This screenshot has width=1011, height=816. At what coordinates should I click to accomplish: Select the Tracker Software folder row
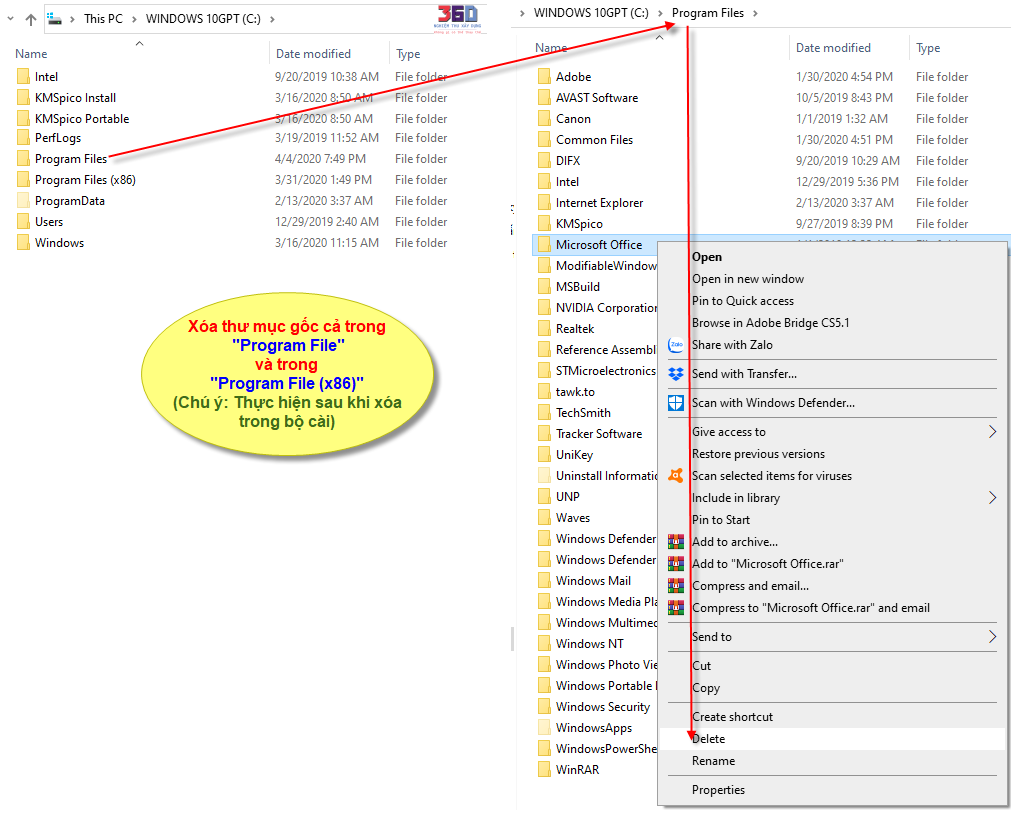(x=598, y=434)
